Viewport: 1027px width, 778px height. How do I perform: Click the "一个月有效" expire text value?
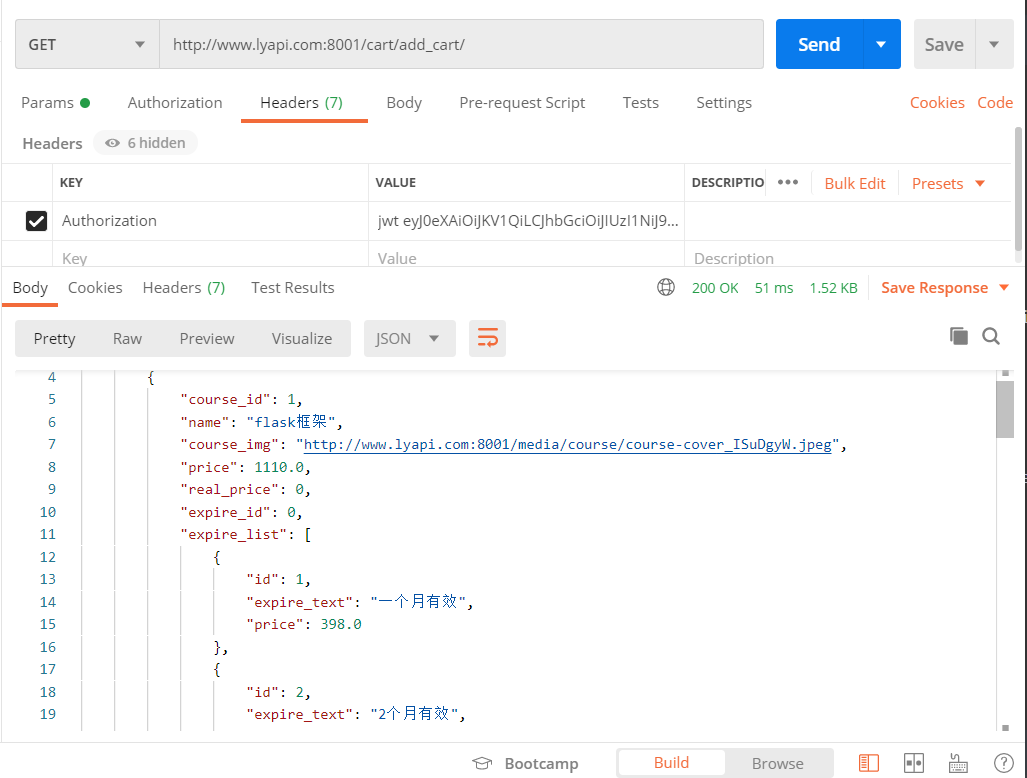(x=417, y=602)
